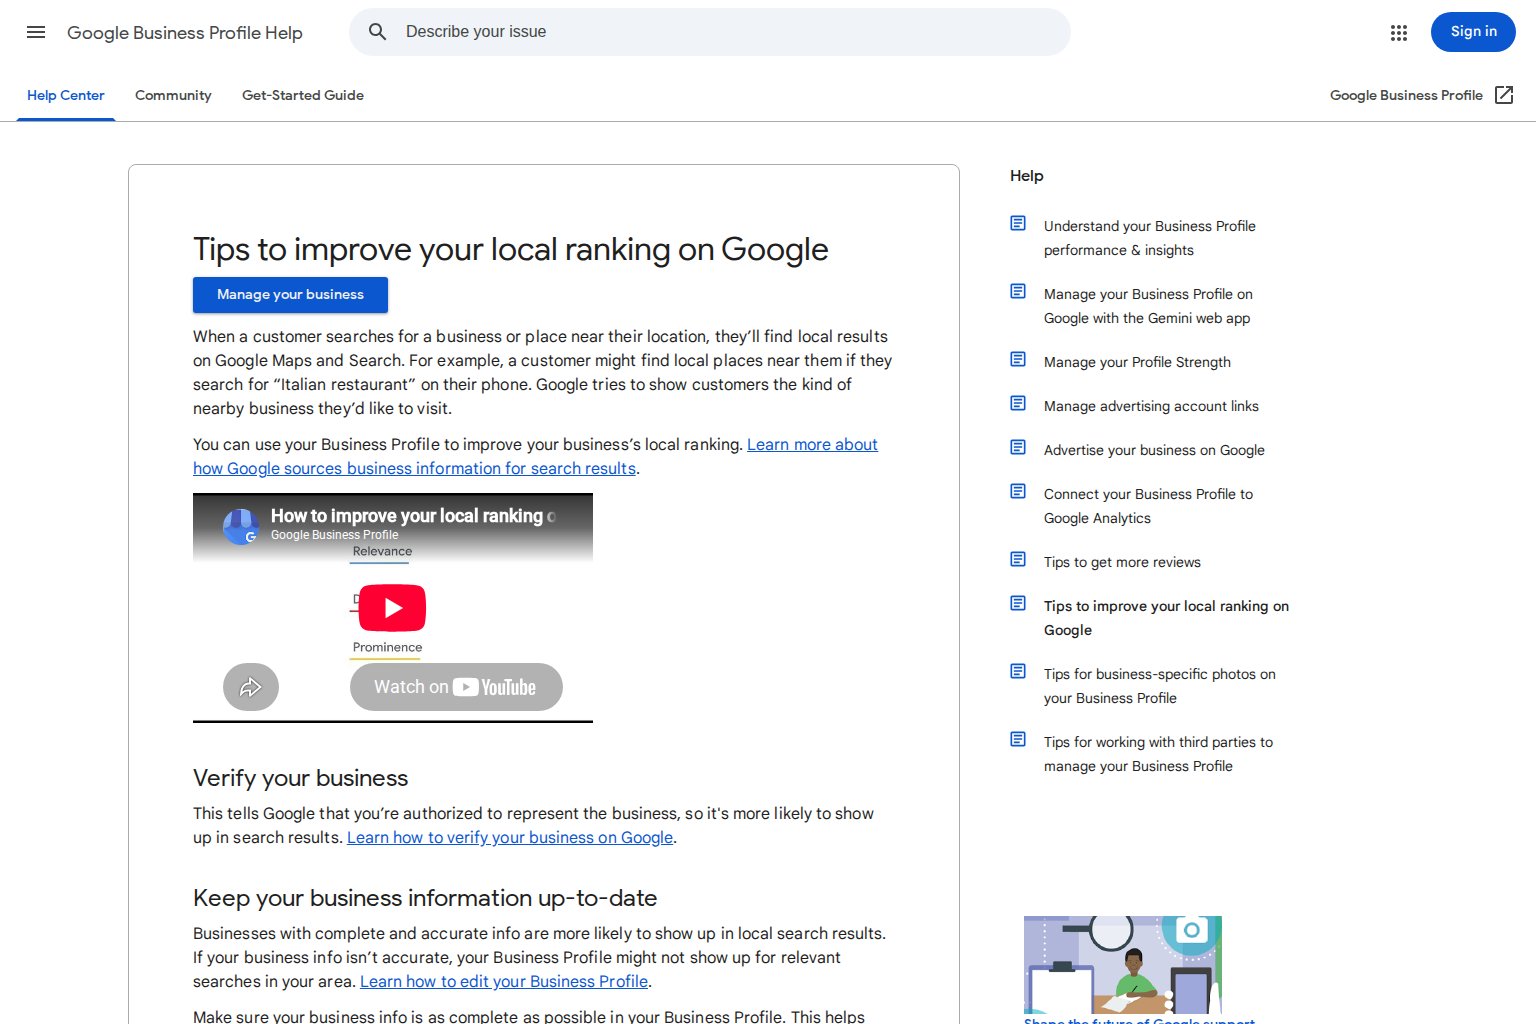Click the video channel avatar icon
The height and width of the screenshot is (1024, 1536).
pos(241,526)
